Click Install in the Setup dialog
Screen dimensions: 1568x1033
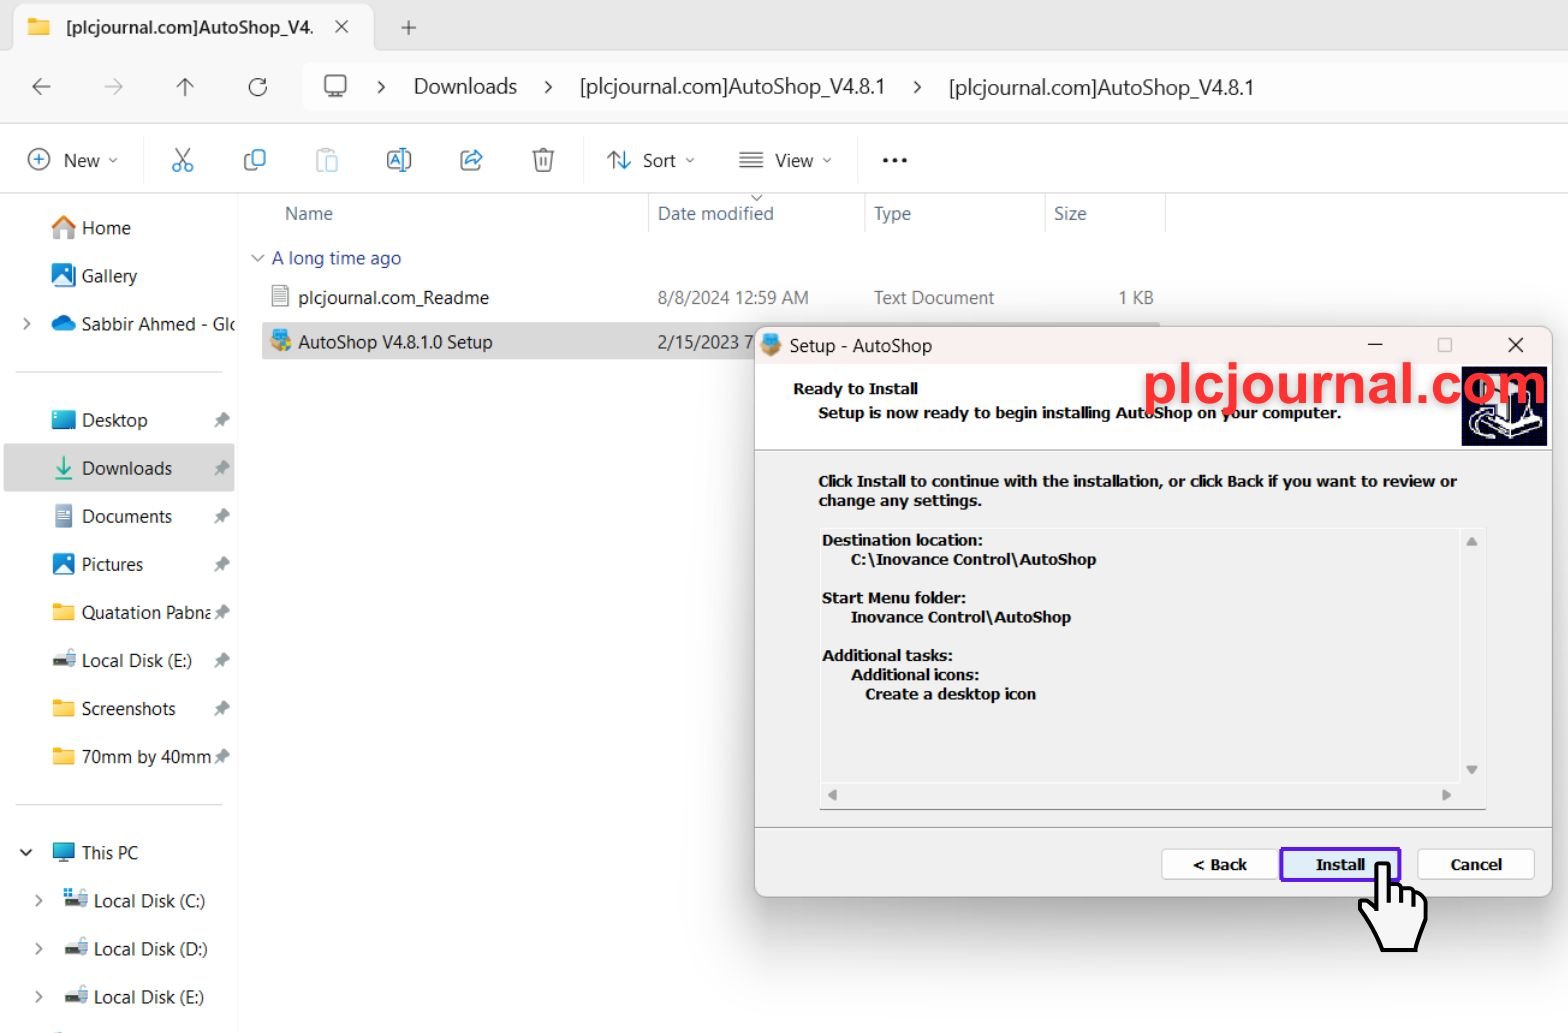(1340, 864)
